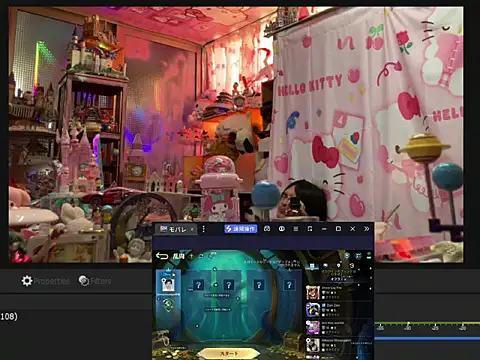Click the yellow スタート start button

pos(229,353)
